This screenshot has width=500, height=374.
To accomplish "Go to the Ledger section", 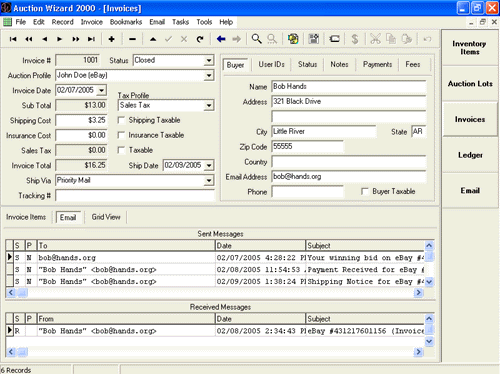I will coord(470,155).
